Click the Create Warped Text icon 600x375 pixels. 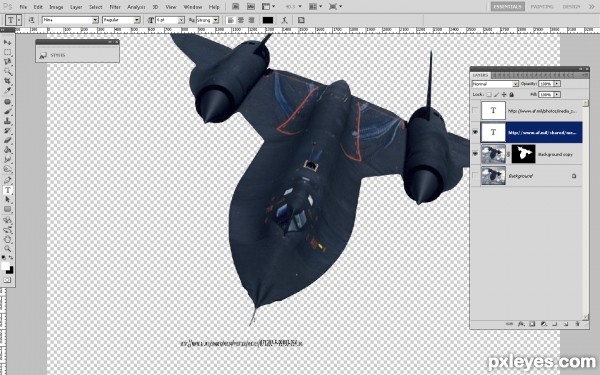point(284,20)
